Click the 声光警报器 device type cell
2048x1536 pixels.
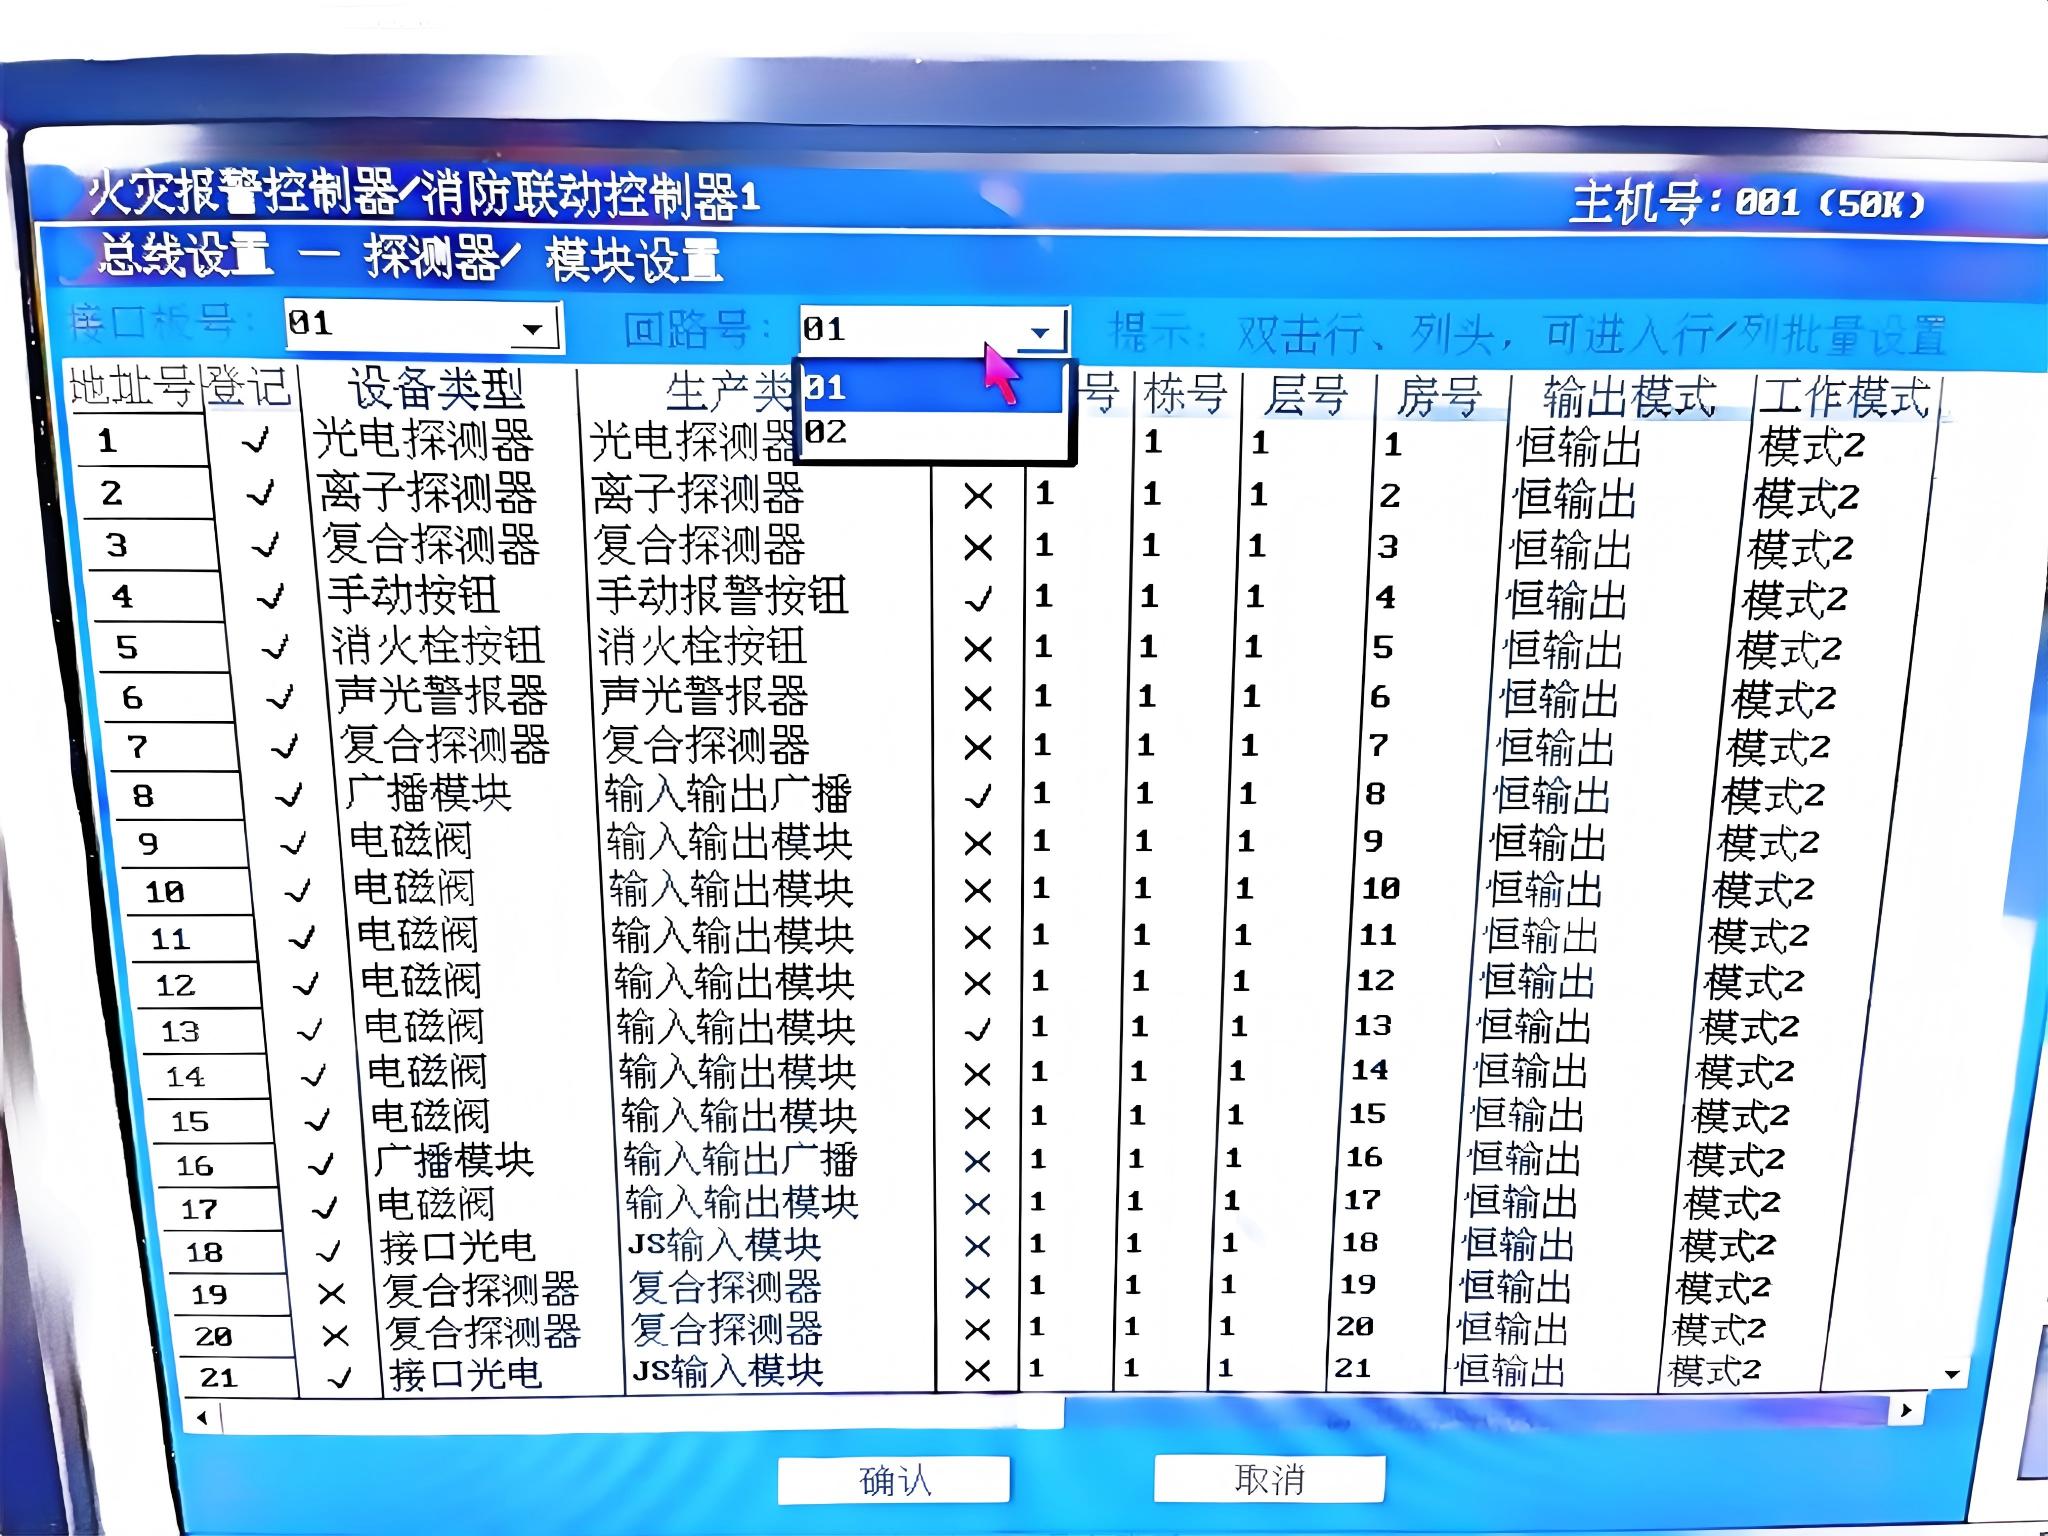click(441, 696)
